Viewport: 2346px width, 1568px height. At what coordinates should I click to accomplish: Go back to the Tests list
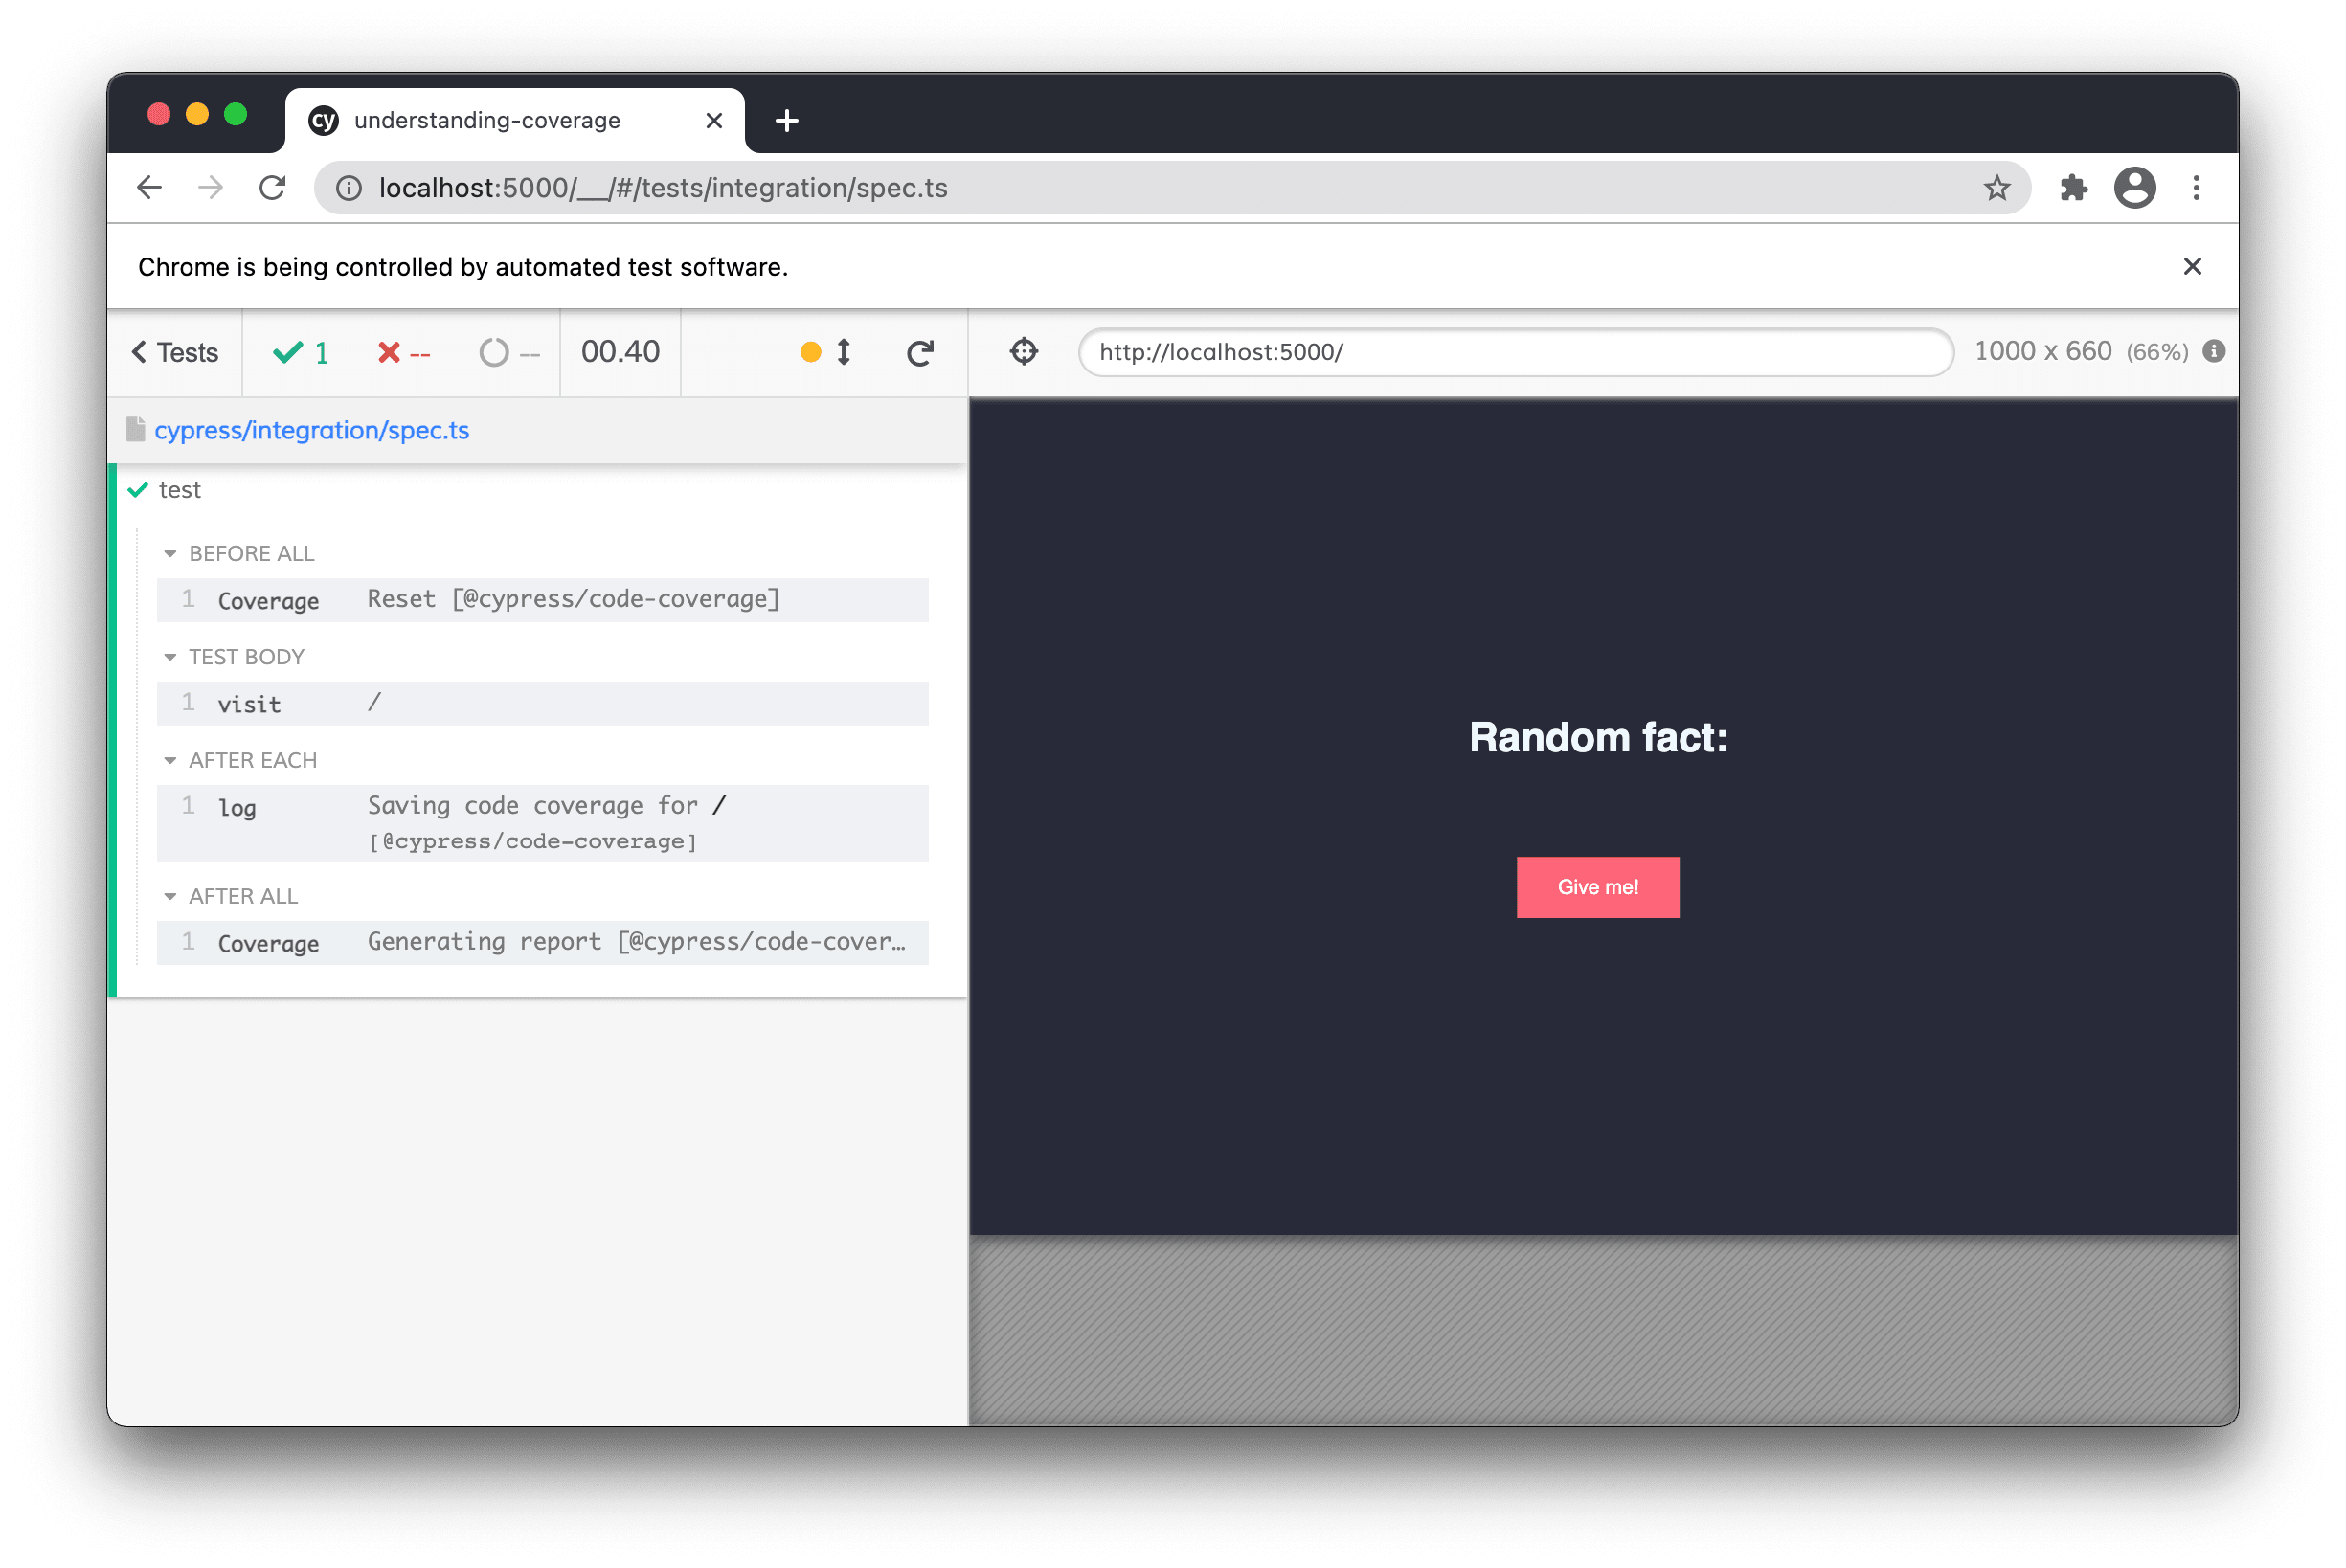175,352
